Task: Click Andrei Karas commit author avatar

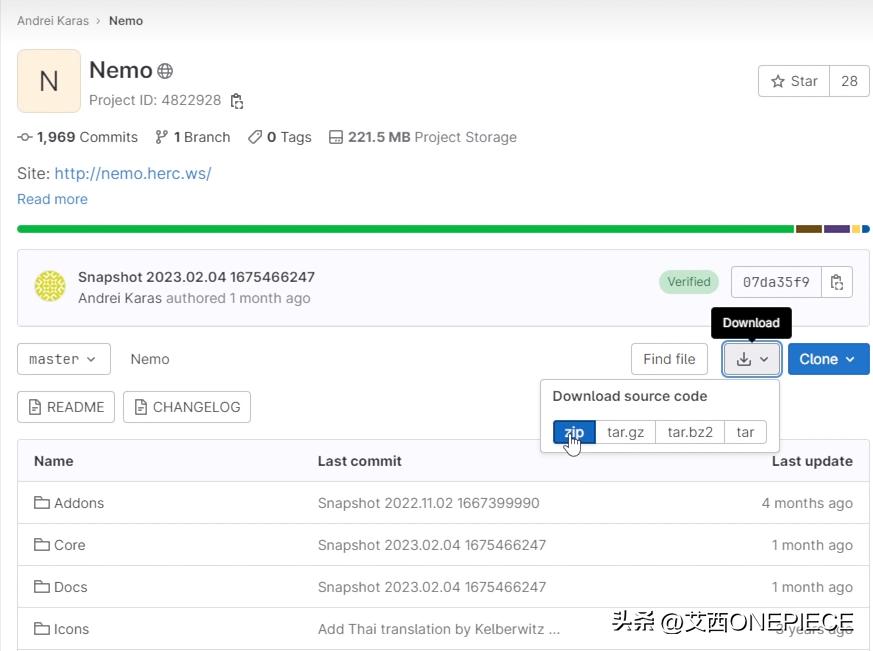Action: (50, 286)
